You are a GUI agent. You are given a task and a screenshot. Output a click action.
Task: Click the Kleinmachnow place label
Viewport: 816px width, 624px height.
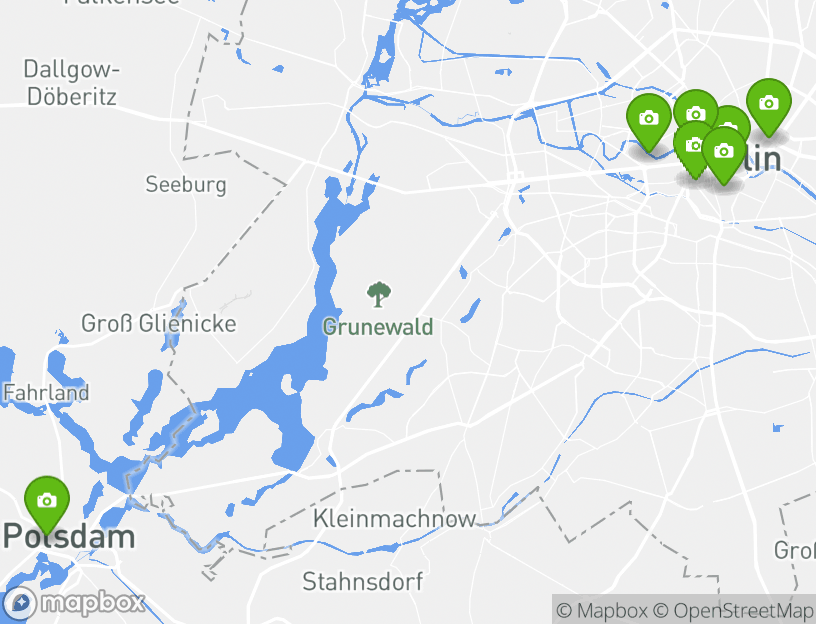[x=394, y=519]
